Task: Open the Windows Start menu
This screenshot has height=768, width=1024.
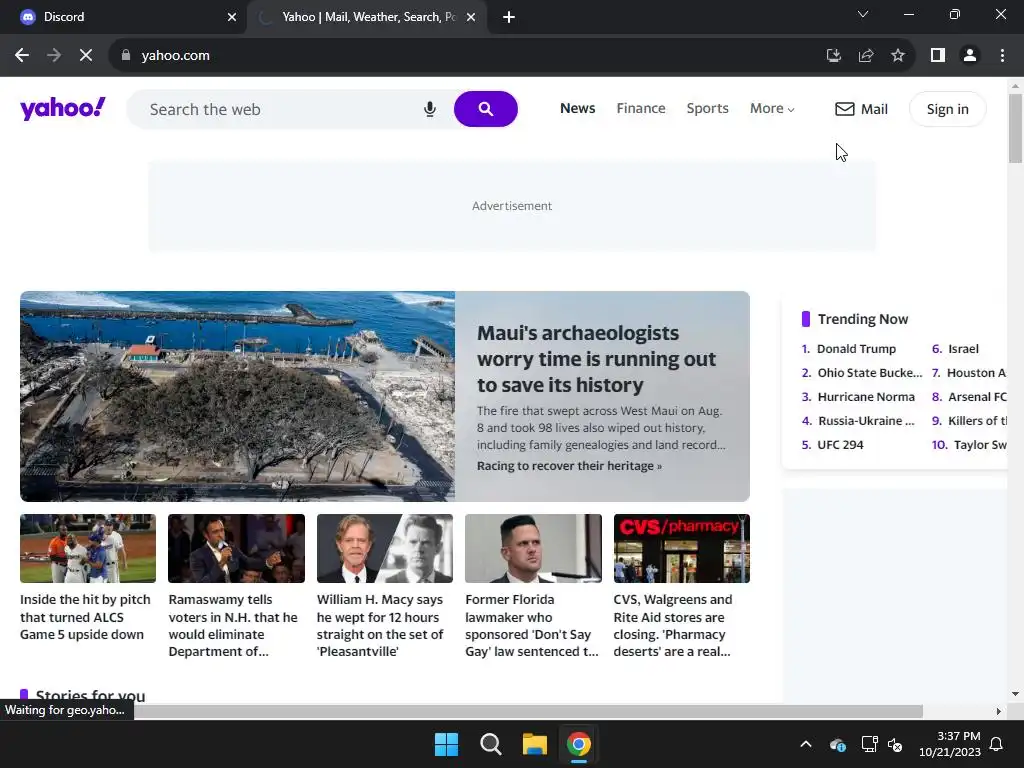Action: (447, 744)
